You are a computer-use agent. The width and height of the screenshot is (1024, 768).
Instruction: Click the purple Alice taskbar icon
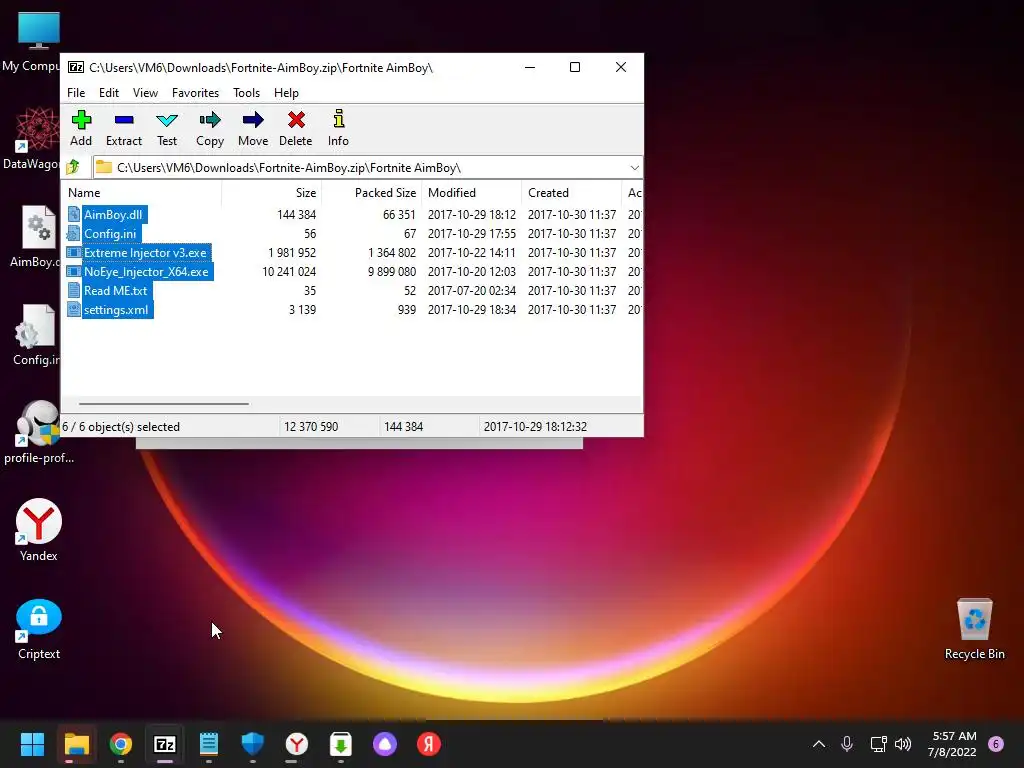point(385,744)
